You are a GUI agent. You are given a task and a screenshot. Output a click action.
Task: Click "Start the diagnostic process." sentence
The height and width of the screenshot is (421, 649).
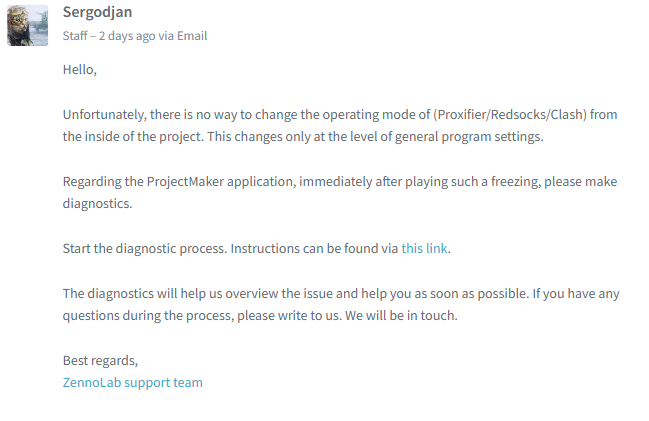point(136,248)
